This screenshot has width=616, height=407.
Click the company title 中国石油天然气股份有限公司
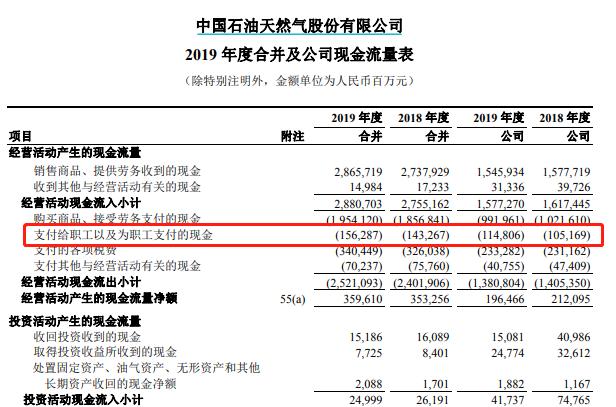click(x=299, y=26)
